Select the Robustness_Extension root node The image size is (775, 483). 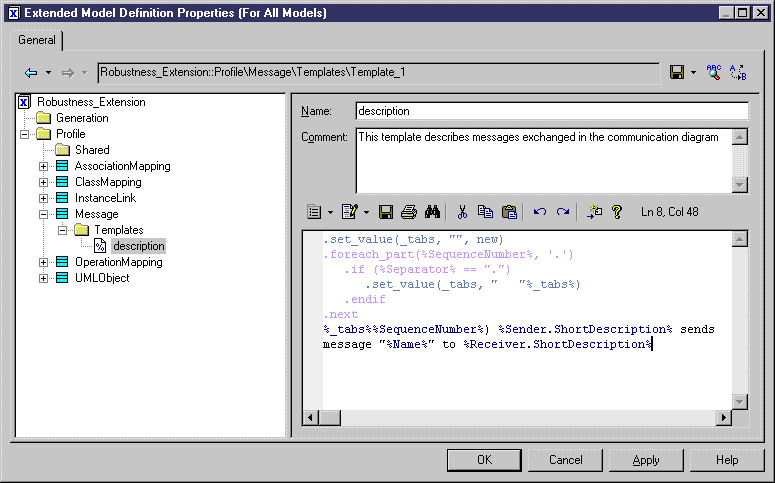point(91,102)
